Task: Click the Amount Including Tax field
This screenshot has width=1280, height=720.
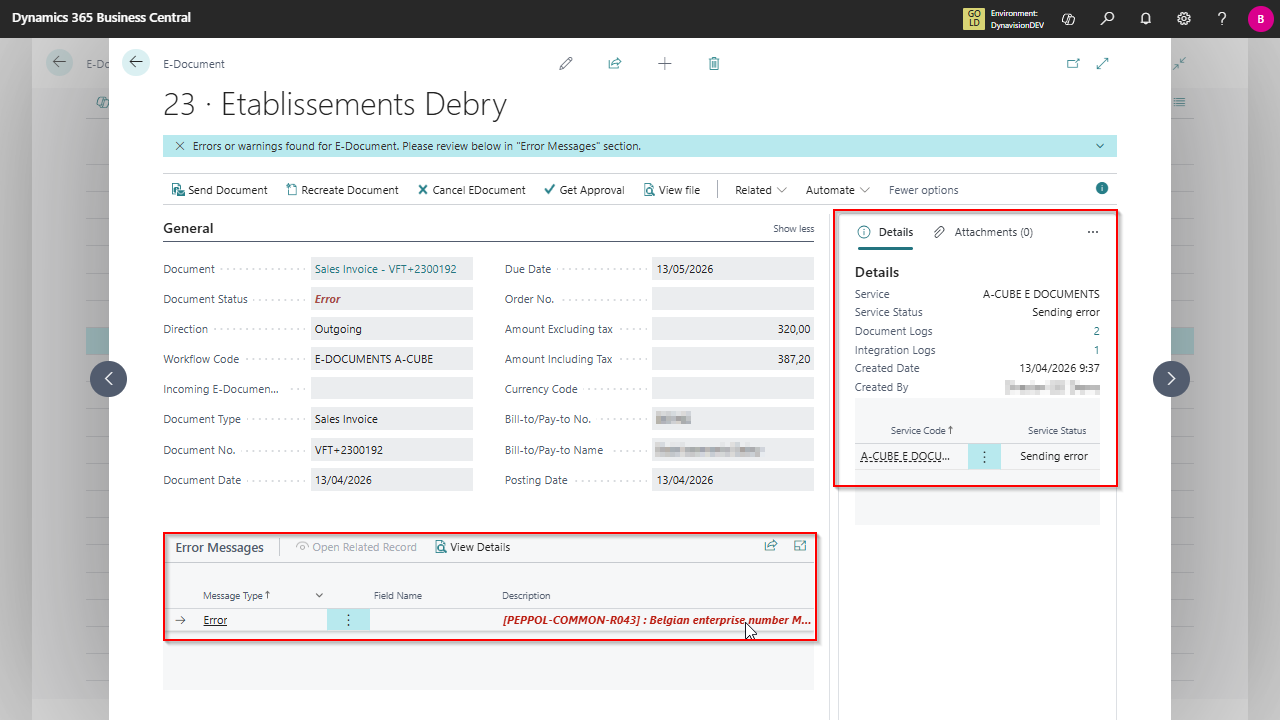Action: (x=733, y=359)
